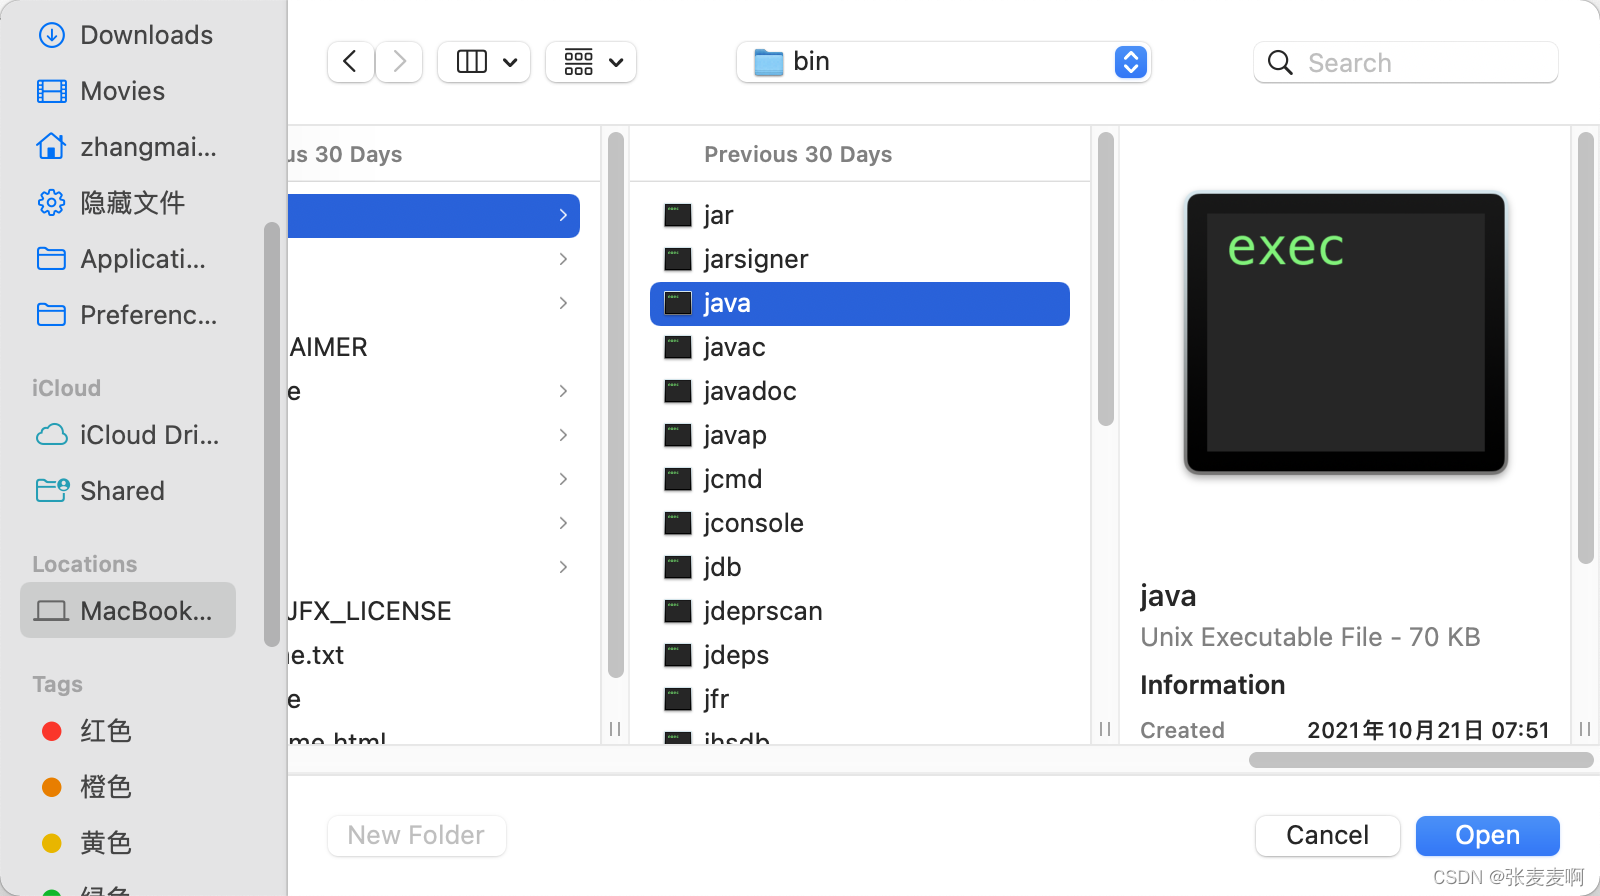Expand the highlighted folder row chevron
Viewport: 1600px width, 896px height.
pos(563,215)
